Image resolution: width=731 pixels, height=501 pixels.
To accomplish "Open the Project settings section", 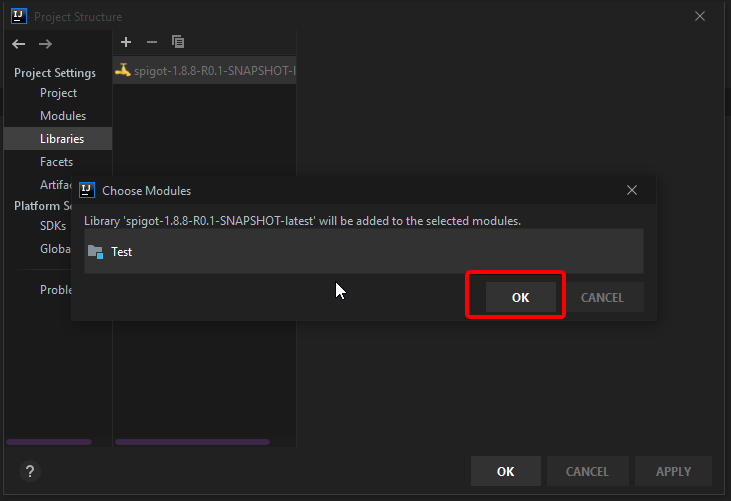I will [x=58, y=93].
